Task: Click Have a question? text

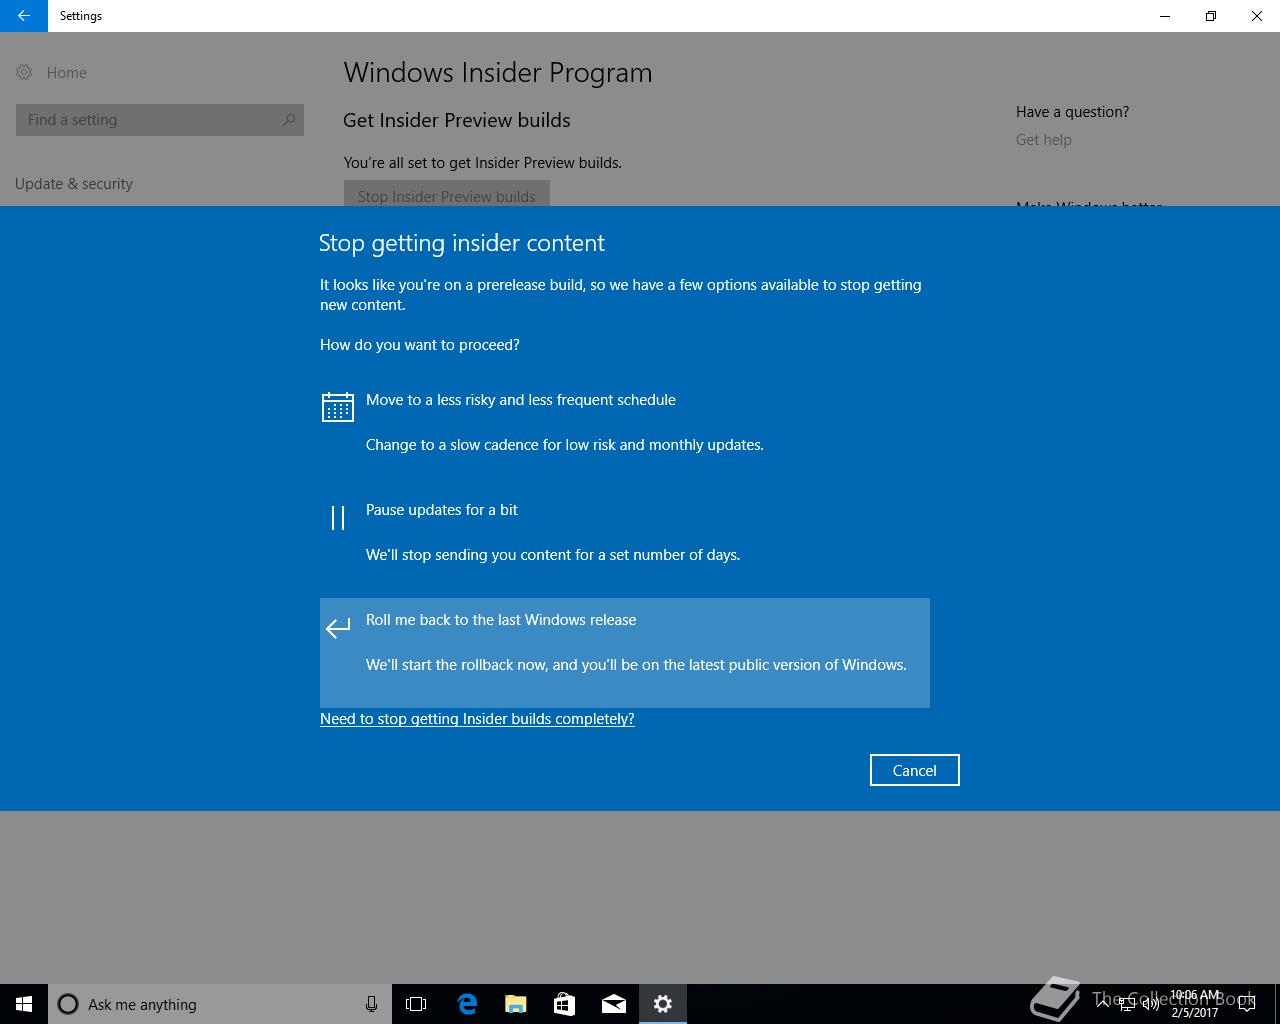Action: (1072, 112)
